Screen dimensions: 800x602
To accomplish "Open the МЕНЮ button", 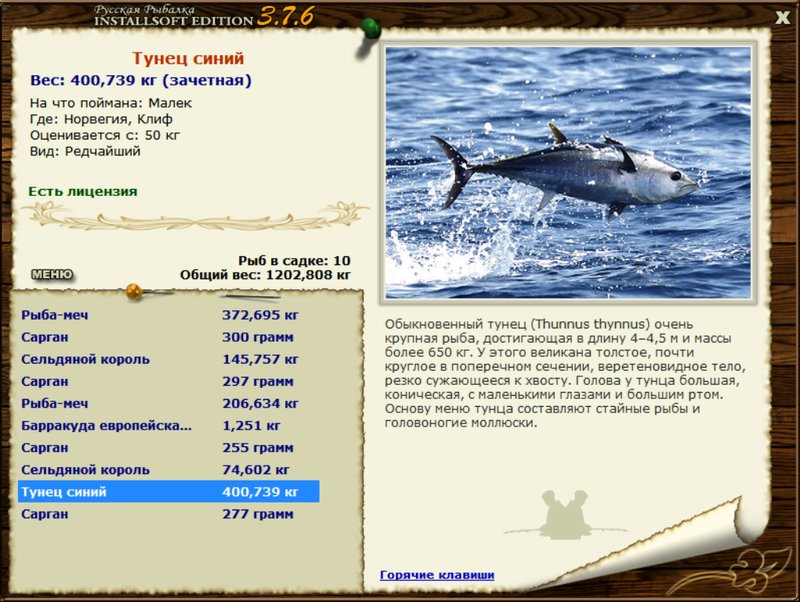I will click(x=52, y=274).
